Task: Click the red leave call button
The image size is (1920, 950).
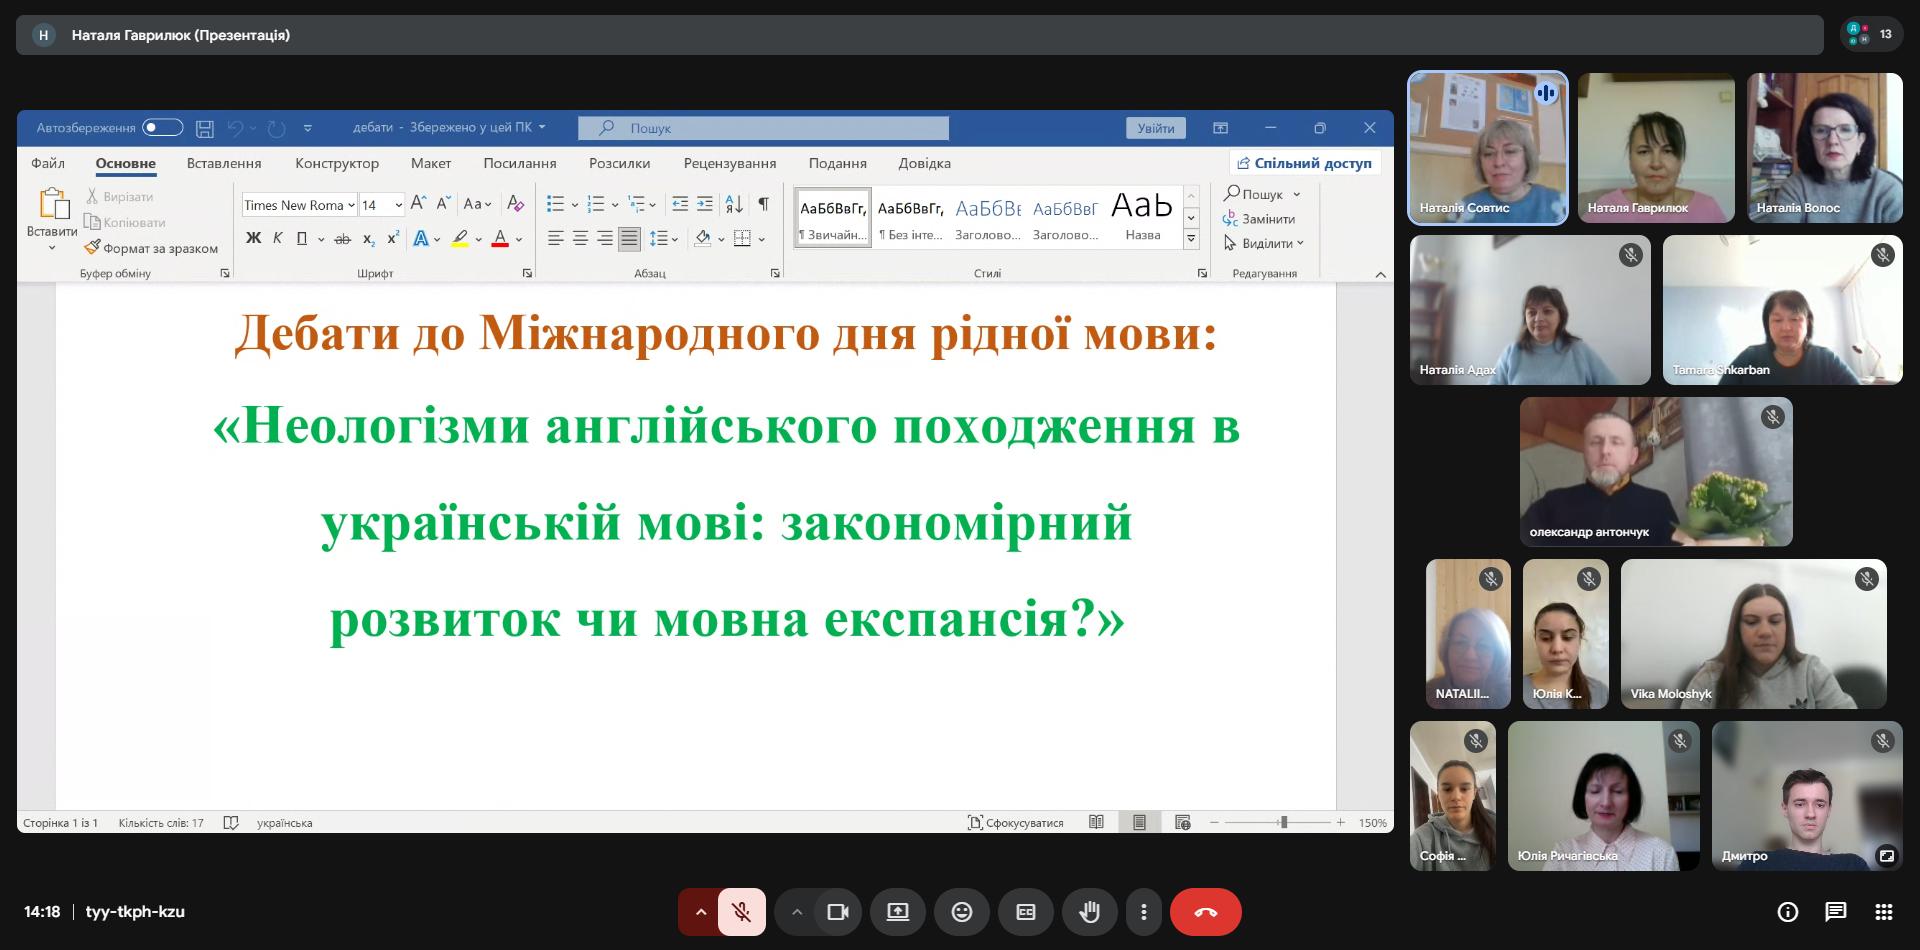Action: pyautogui.click(x=1205, y=912)
